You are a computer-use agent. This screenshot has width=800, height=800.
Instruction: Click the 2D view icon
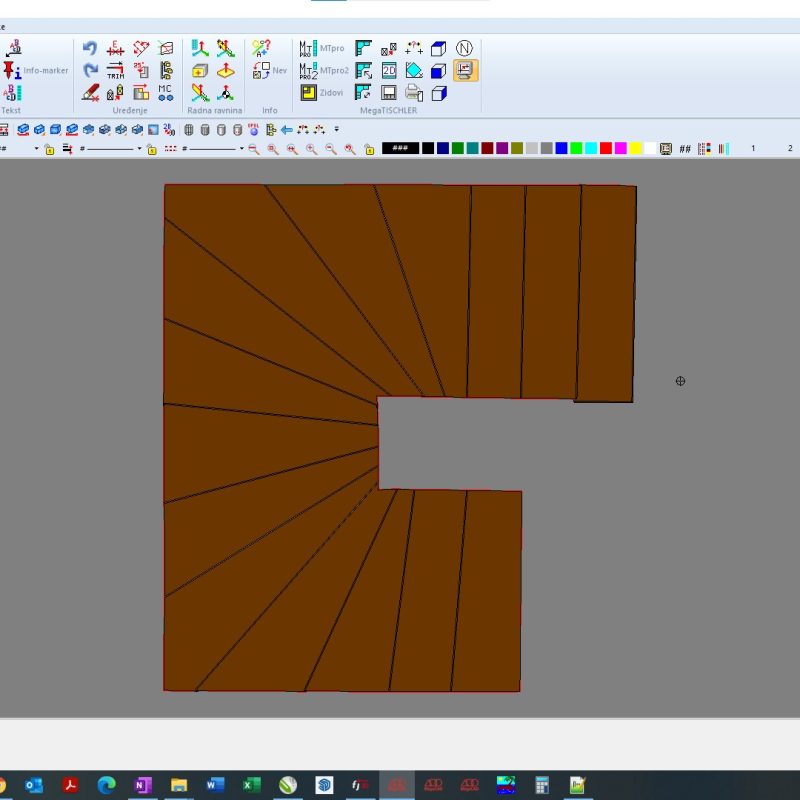[389, 70]
